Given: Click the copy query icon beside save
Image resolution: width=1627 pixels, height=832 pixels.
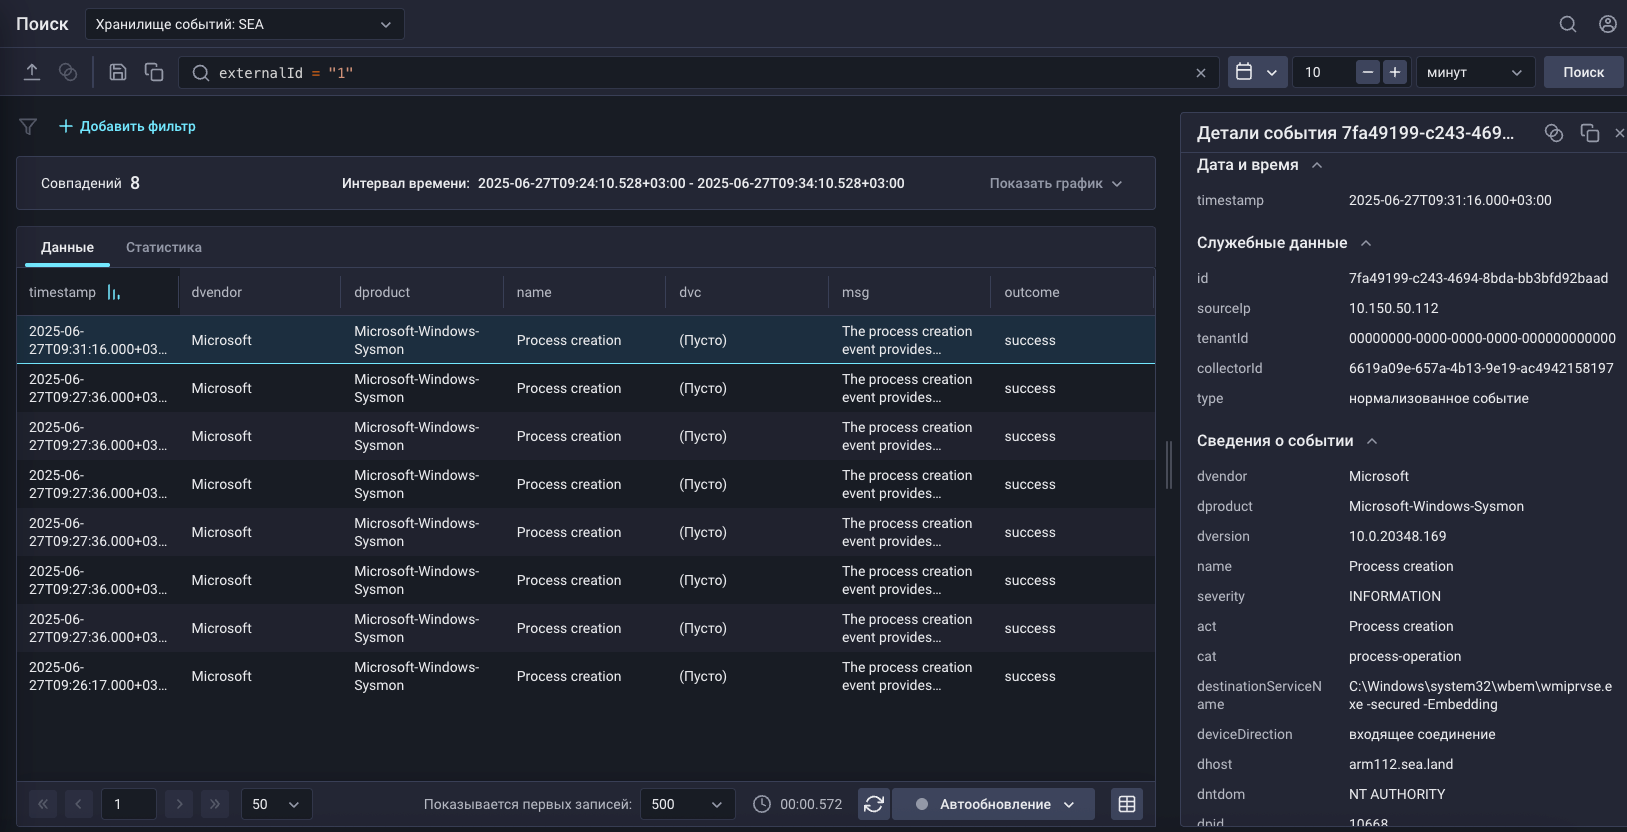Looking at the screenshot, I should pyautogui.click(x=154, y=72).
